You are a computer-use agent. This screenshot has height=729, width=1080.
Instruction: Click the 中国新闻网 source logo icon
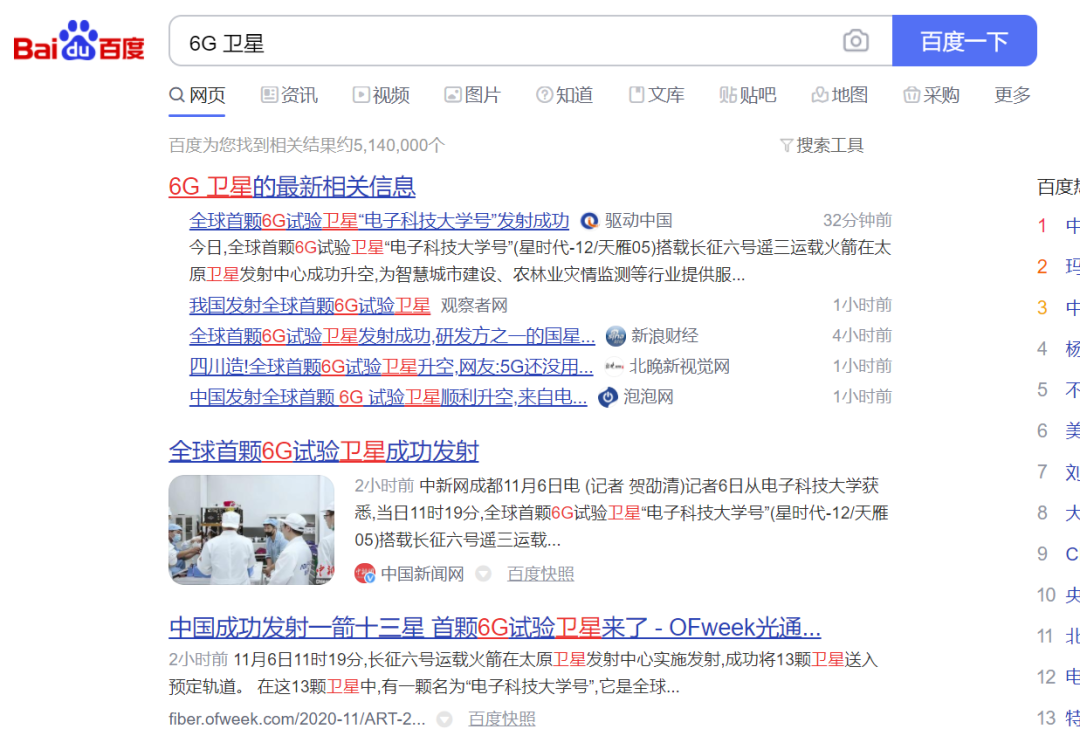coord(365,573)
